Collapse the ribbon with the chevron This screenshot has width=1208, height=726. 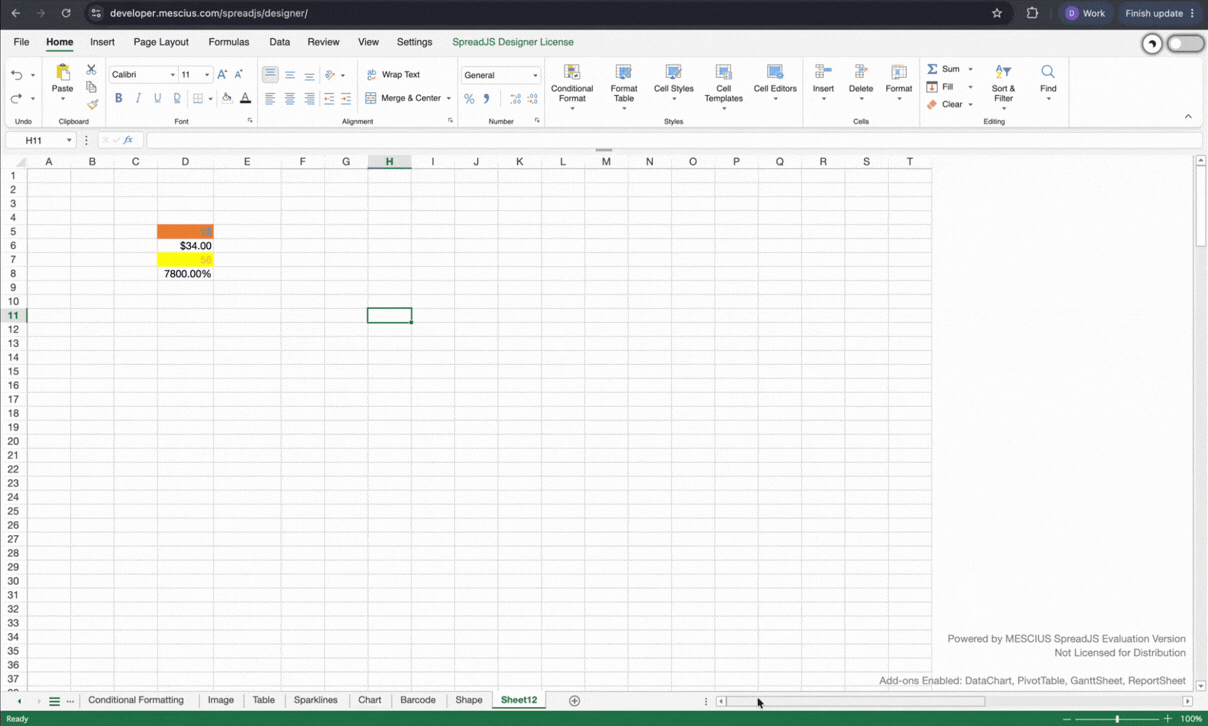[x=1188, y=117]
